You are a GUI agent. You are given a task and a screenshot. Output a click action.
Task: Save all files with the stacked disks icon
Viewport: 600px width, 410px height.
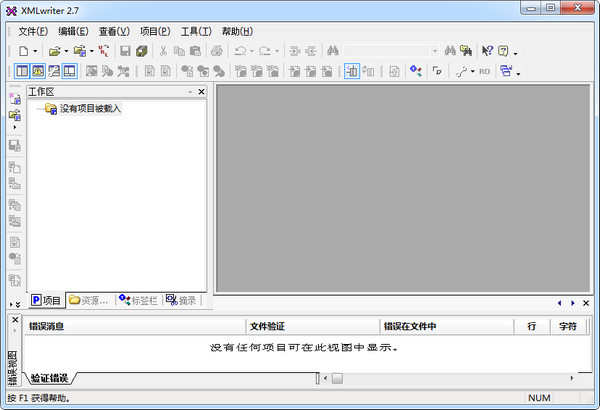[142, 51]
